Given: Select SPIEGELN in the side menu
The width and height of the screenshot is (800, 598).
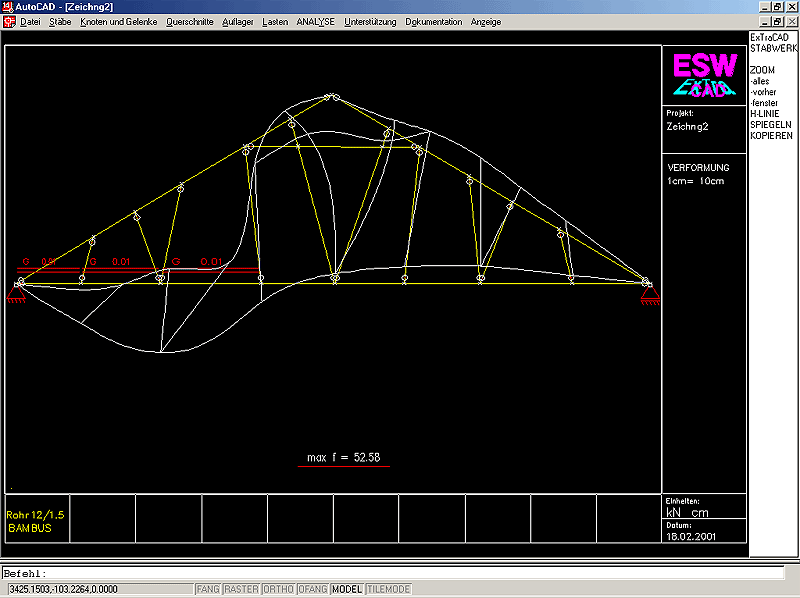Looking at the screenshot, I should coord(771,125).
